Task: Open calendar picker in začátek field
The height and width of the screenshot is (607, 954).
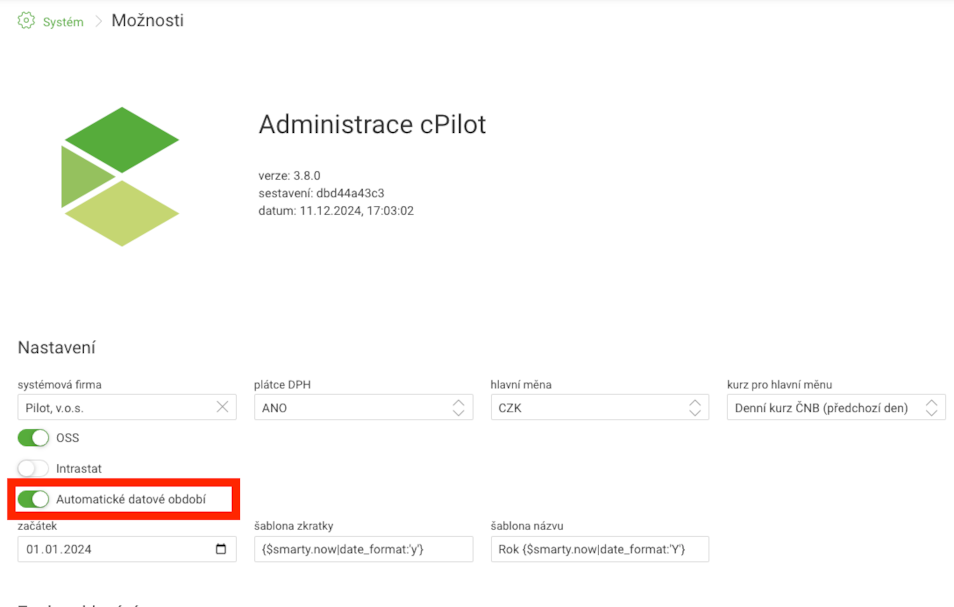Action: 221,549
